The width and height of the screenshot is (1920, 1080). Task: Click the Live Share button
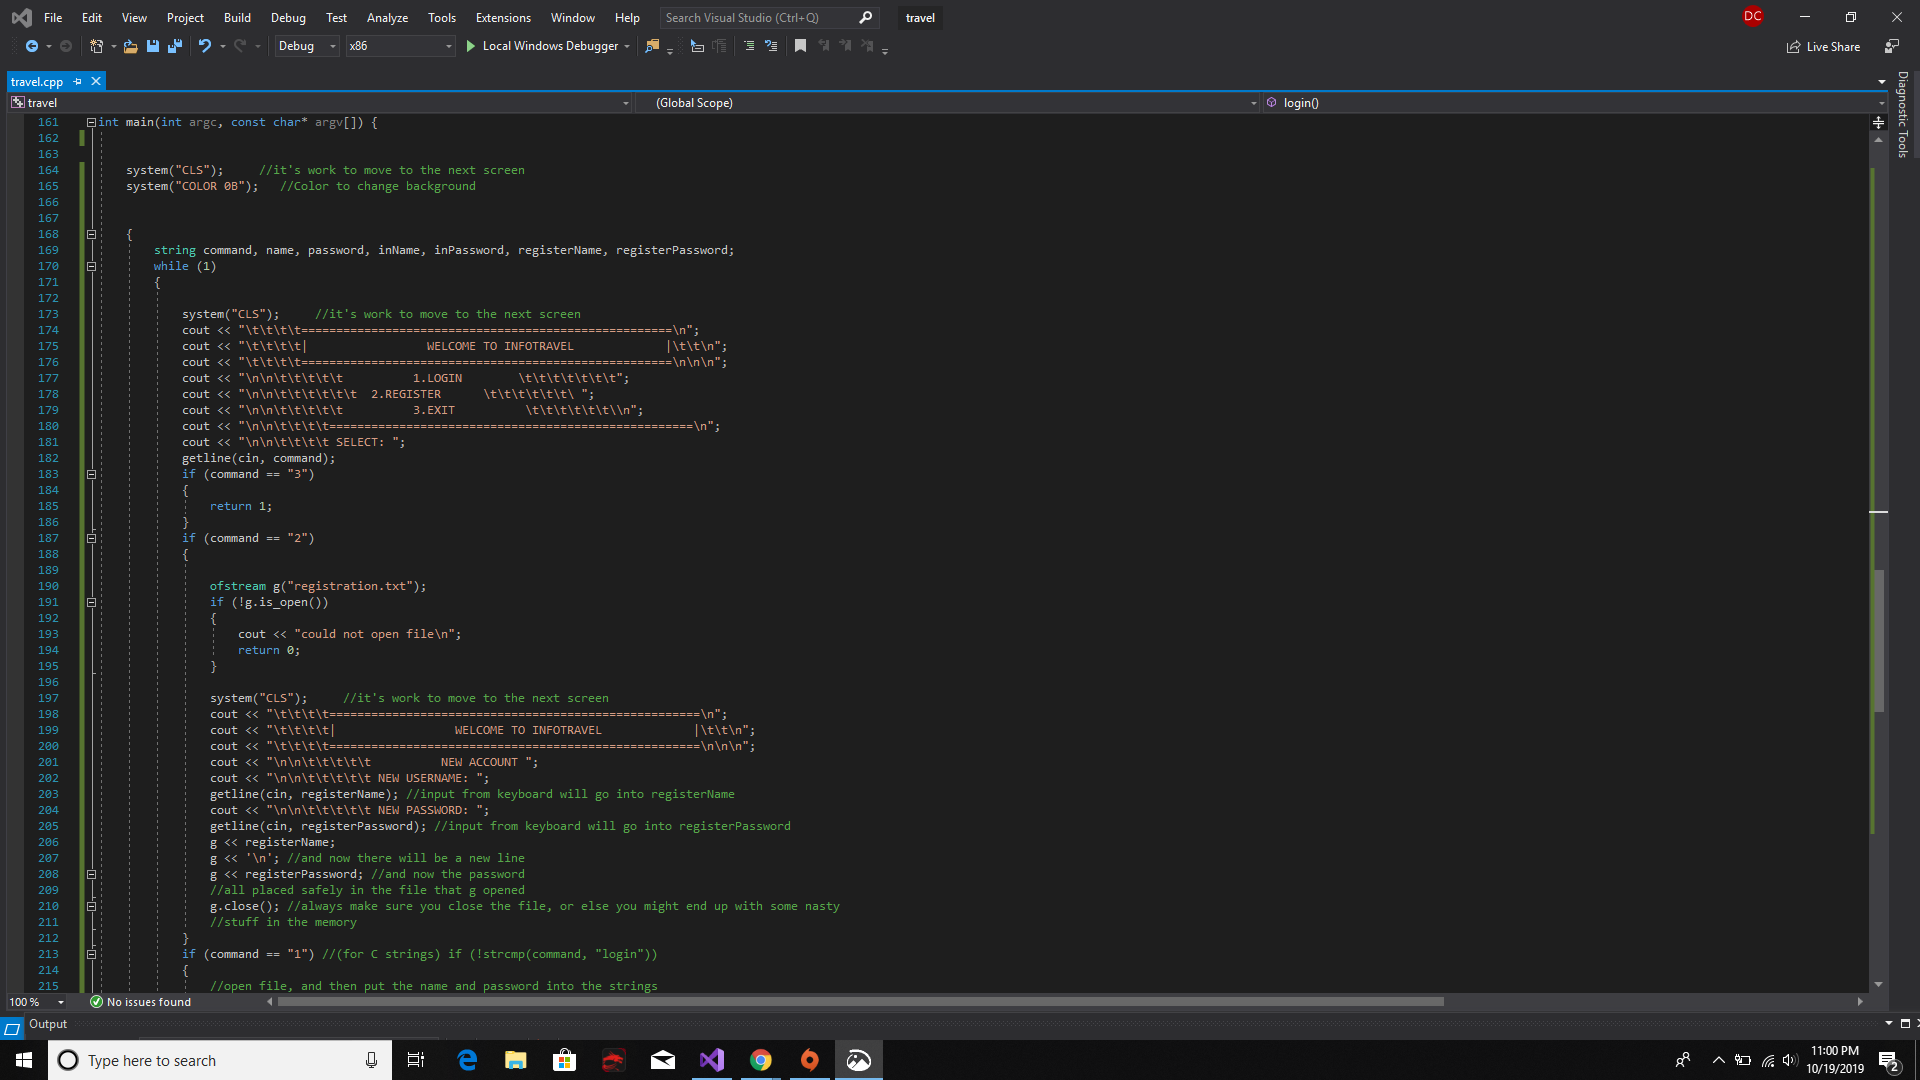(1823, 47)
